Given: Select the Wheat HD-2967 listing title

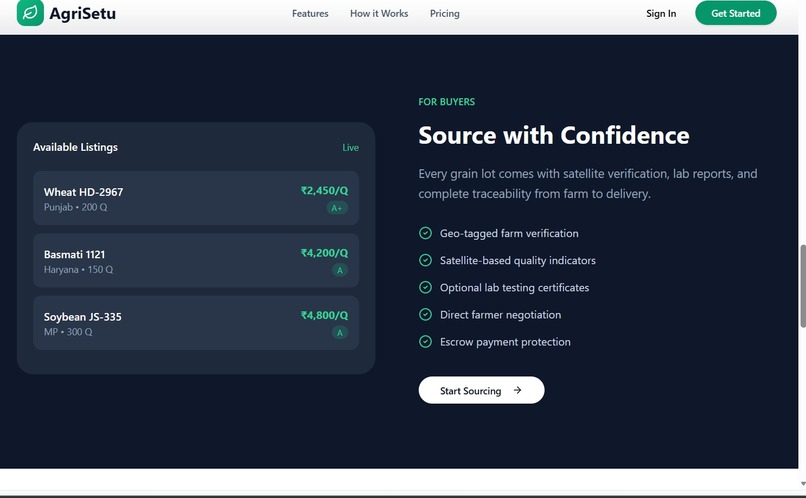Looking at the screenshot, I should tap(83, 192).
